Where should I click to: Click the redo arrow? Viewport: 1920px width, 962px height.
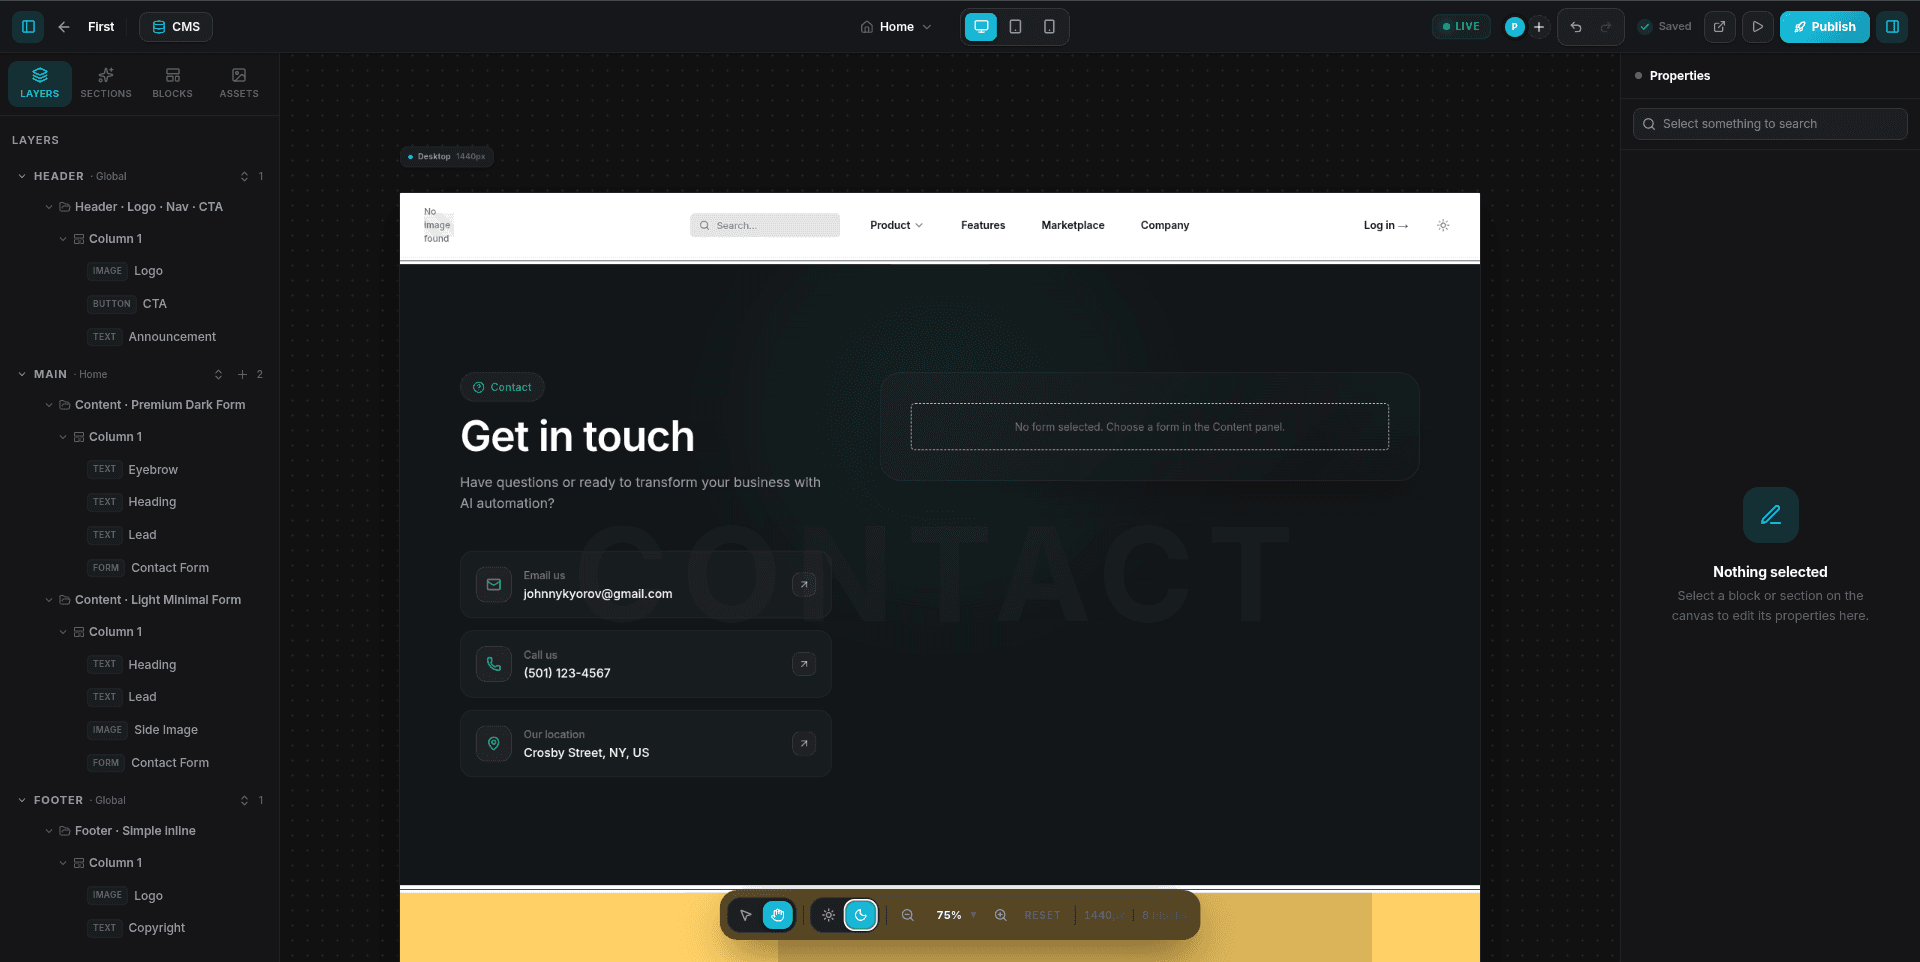1606,27
